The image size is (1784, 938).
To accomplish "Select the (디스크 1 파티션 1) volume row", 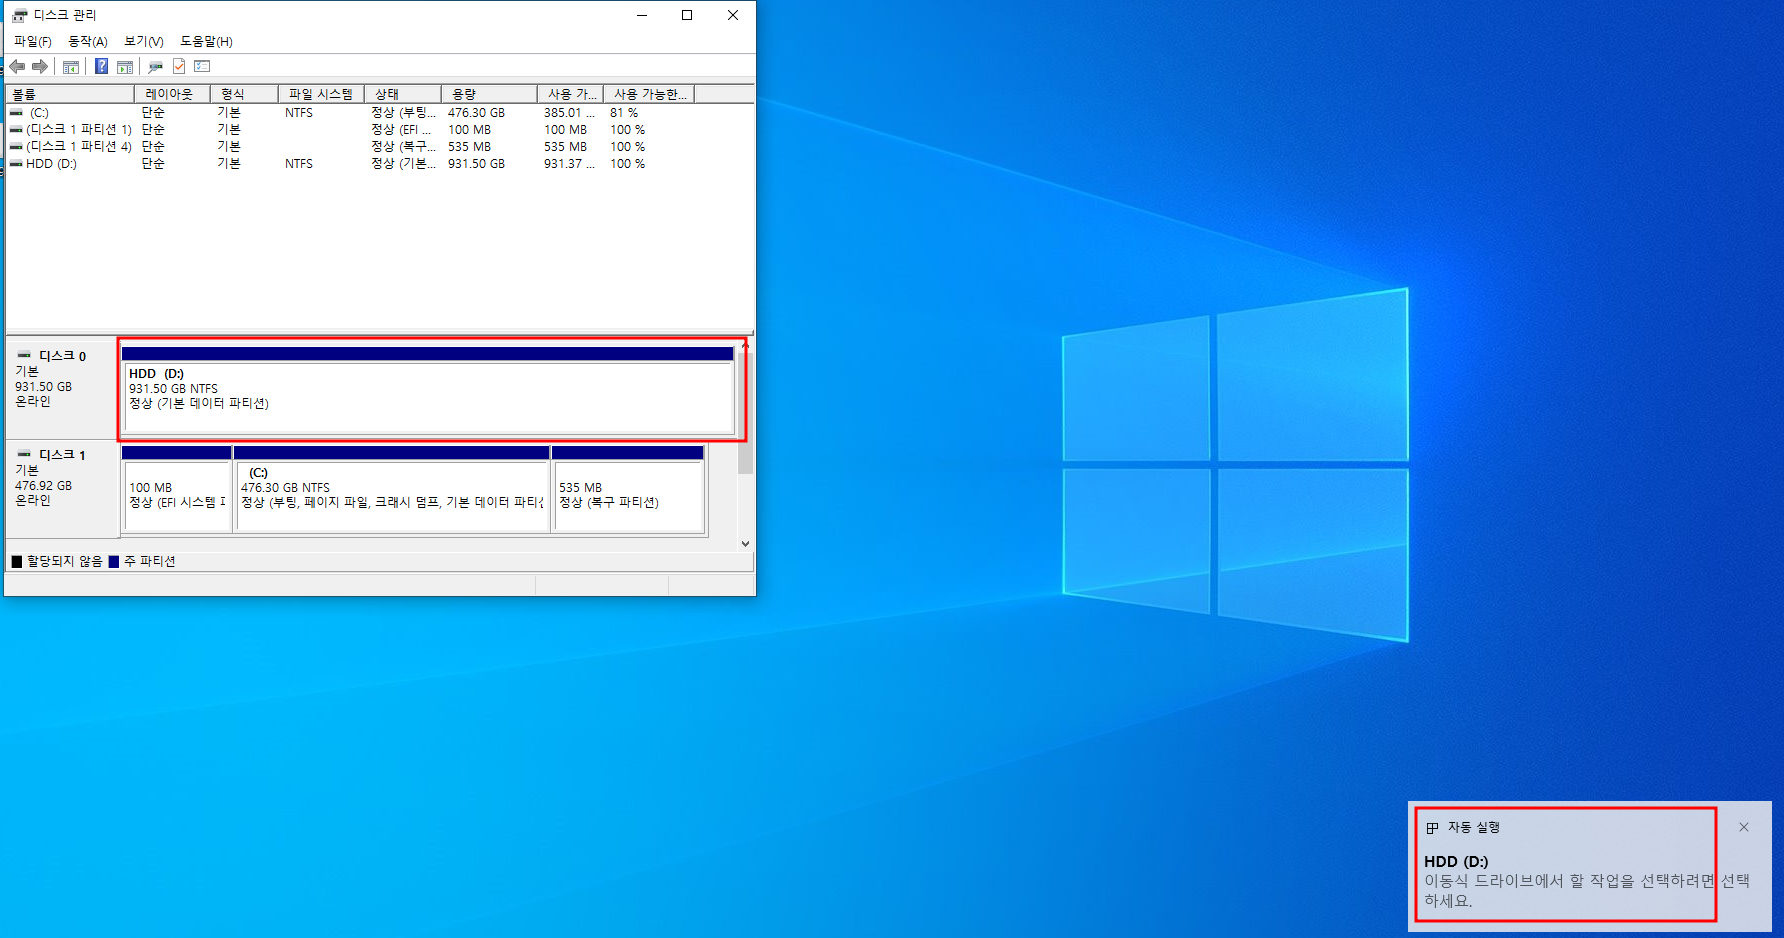I will point(79,130).
